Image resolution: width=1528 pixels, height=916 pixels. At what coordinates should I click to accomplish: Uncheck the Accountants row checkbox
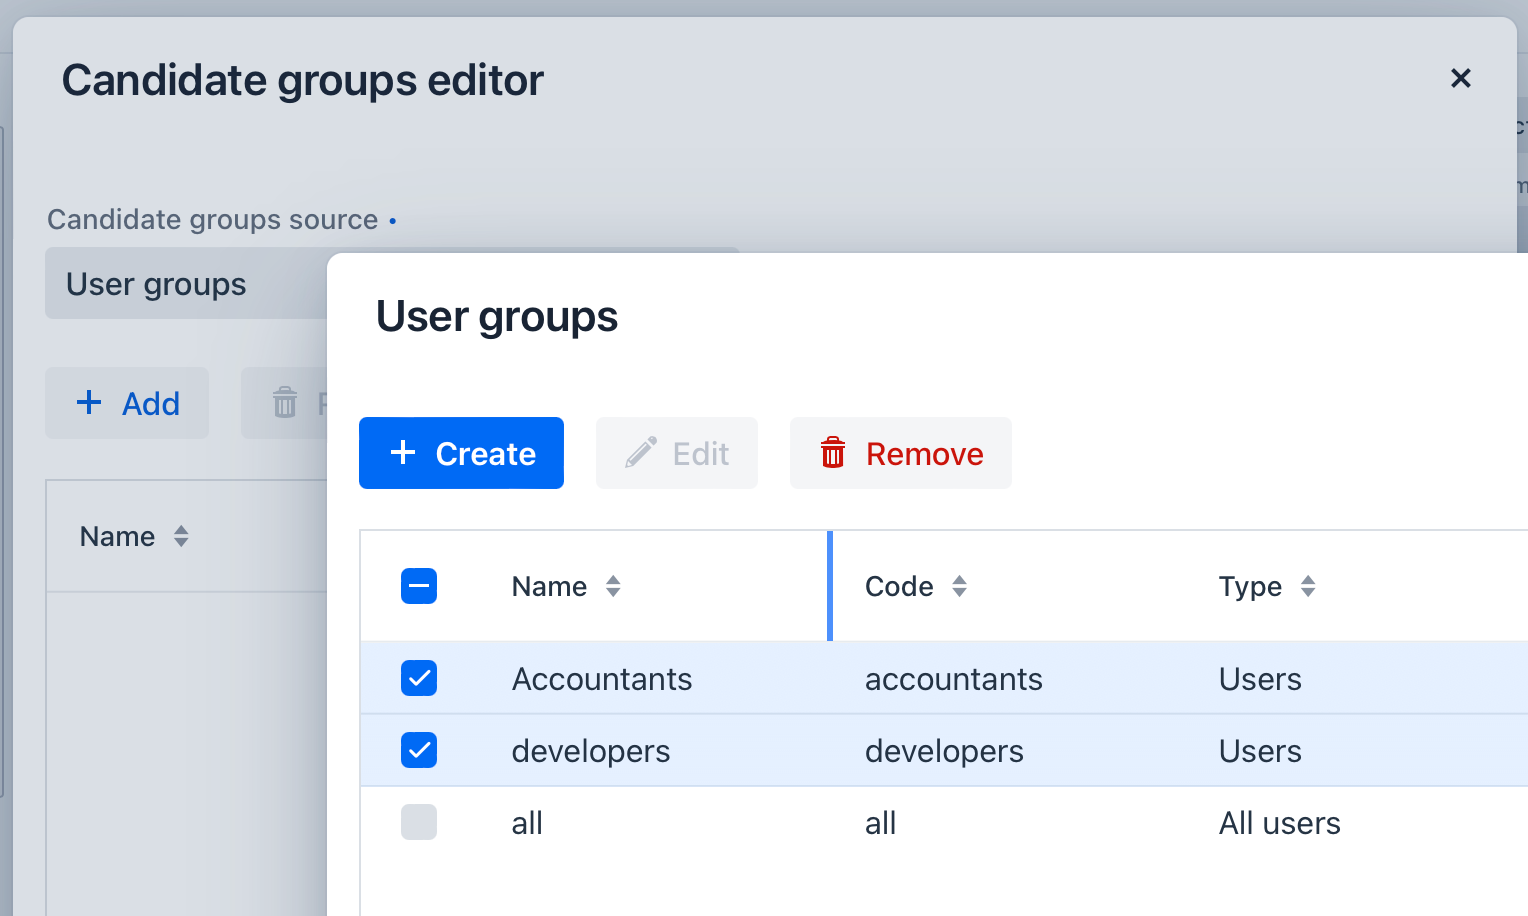coord(419,678)
